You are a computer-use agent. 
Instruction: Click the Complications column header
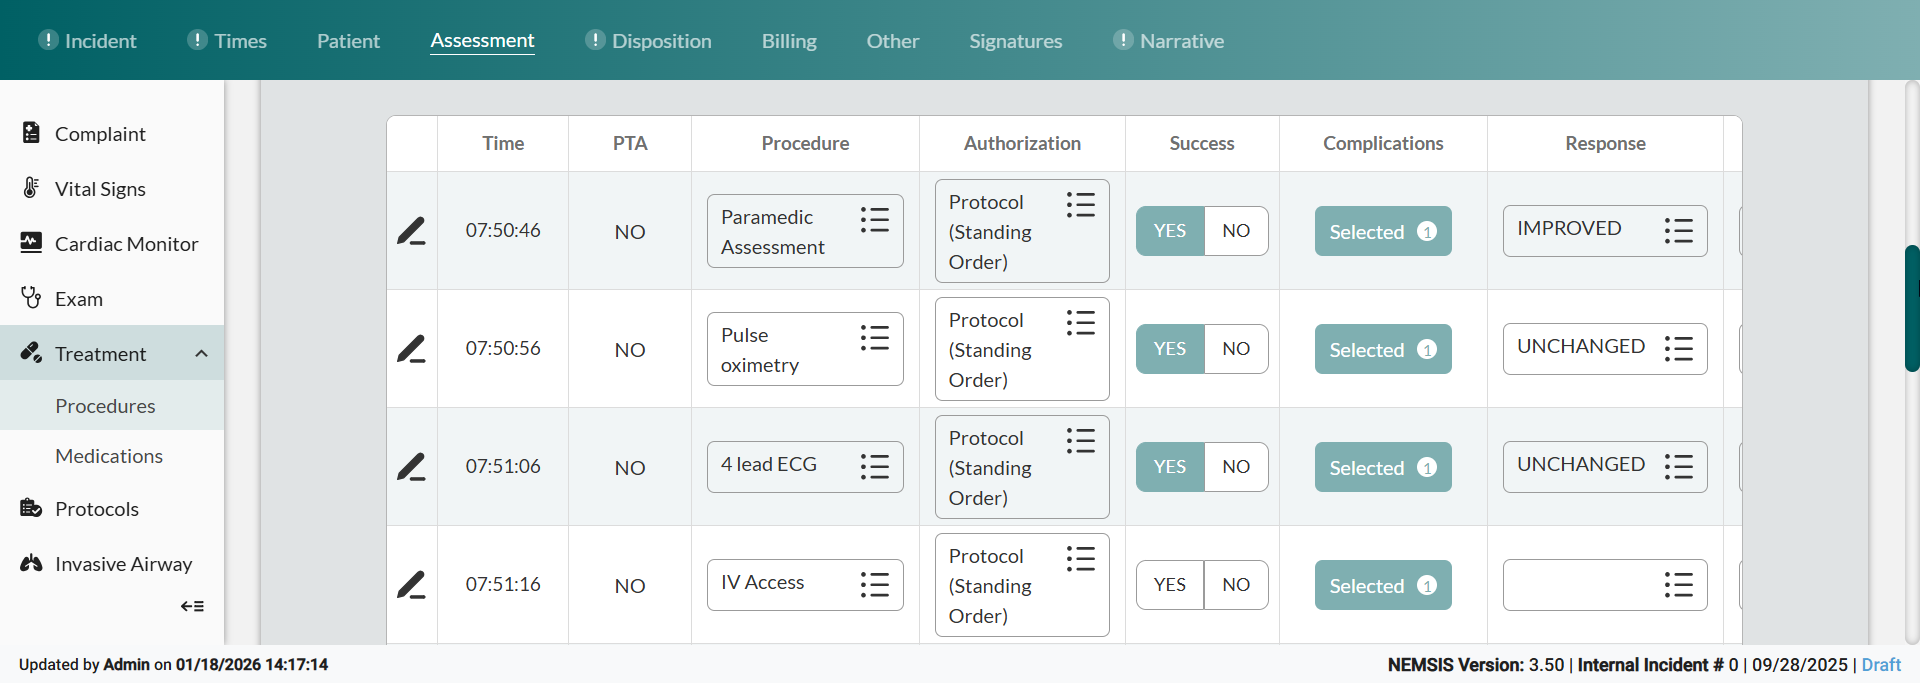1383,143
